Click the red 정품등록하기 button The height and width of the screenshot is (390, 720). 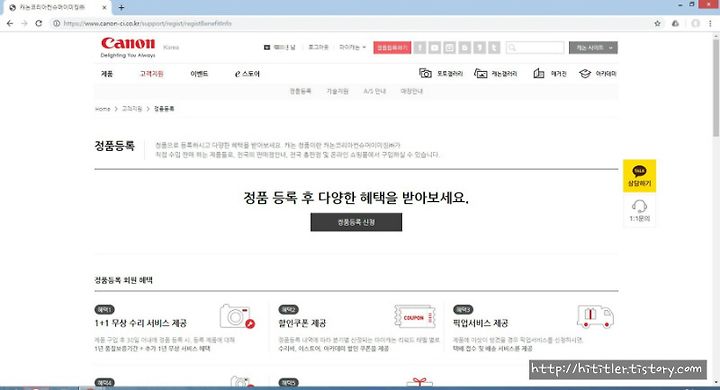[392, 47]
